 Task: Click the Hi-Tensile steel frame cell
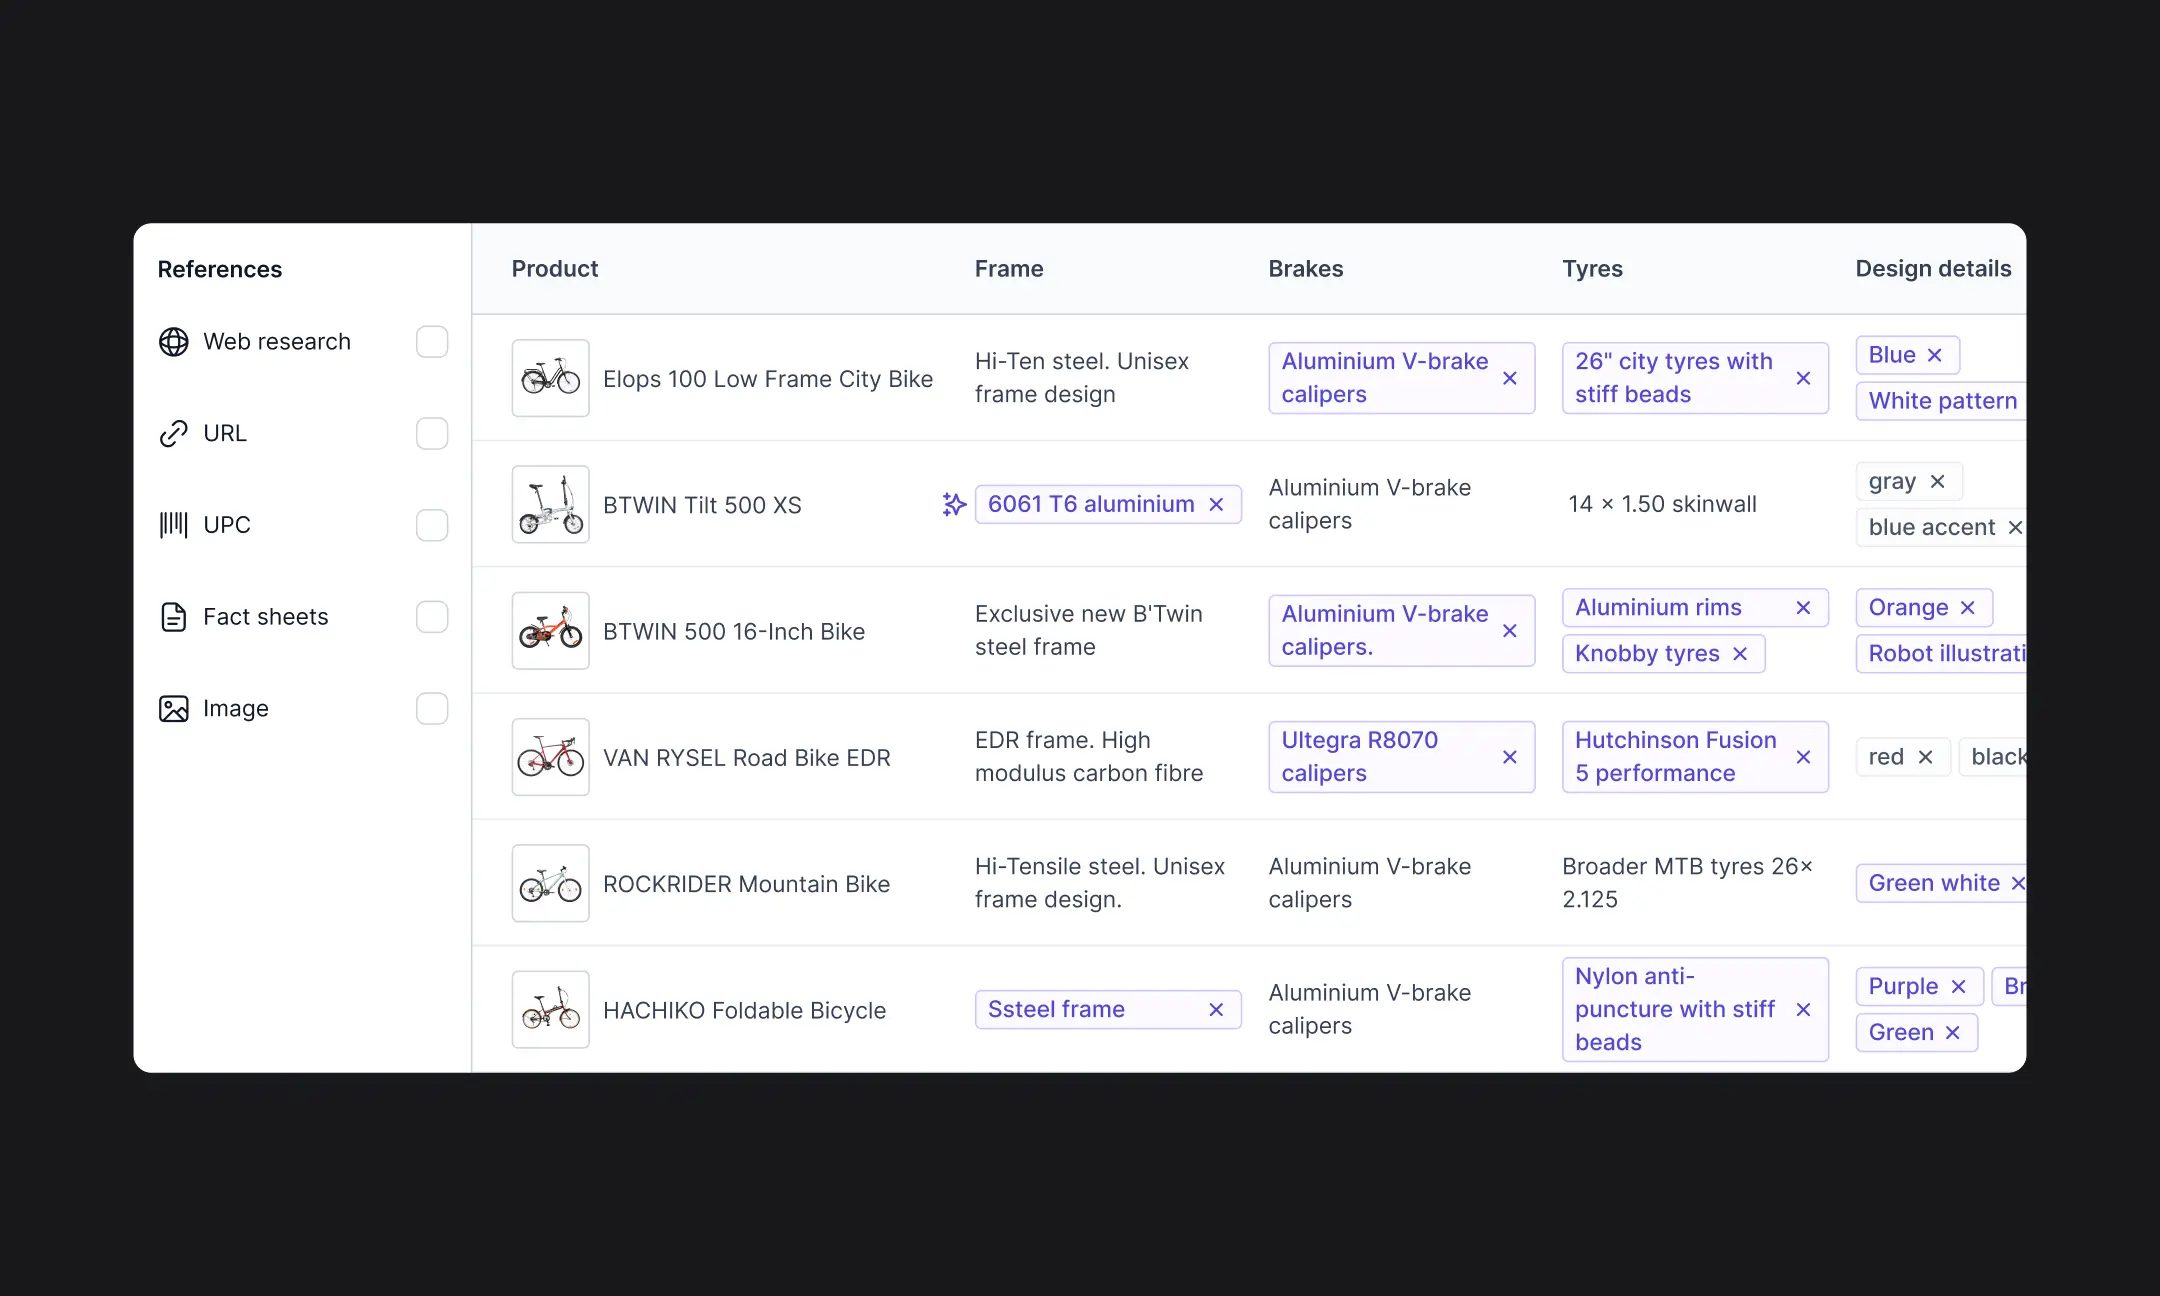click(x=1100, y=883)
